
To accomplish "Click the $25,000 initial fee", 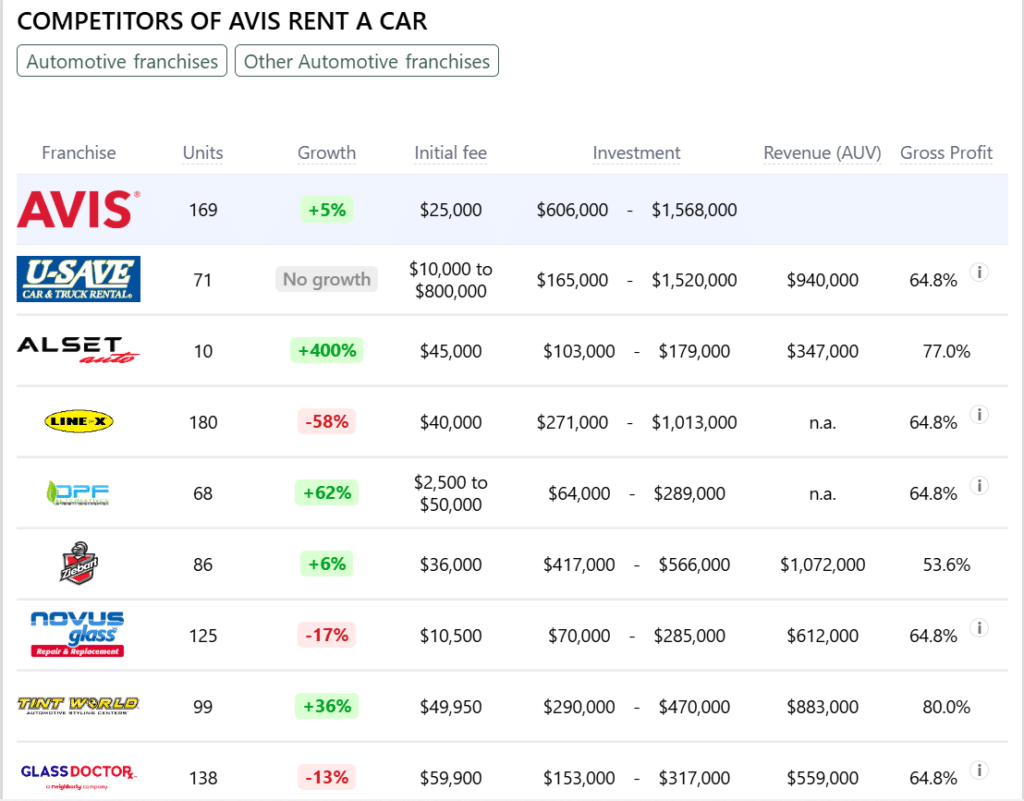I will coord(451,210).
